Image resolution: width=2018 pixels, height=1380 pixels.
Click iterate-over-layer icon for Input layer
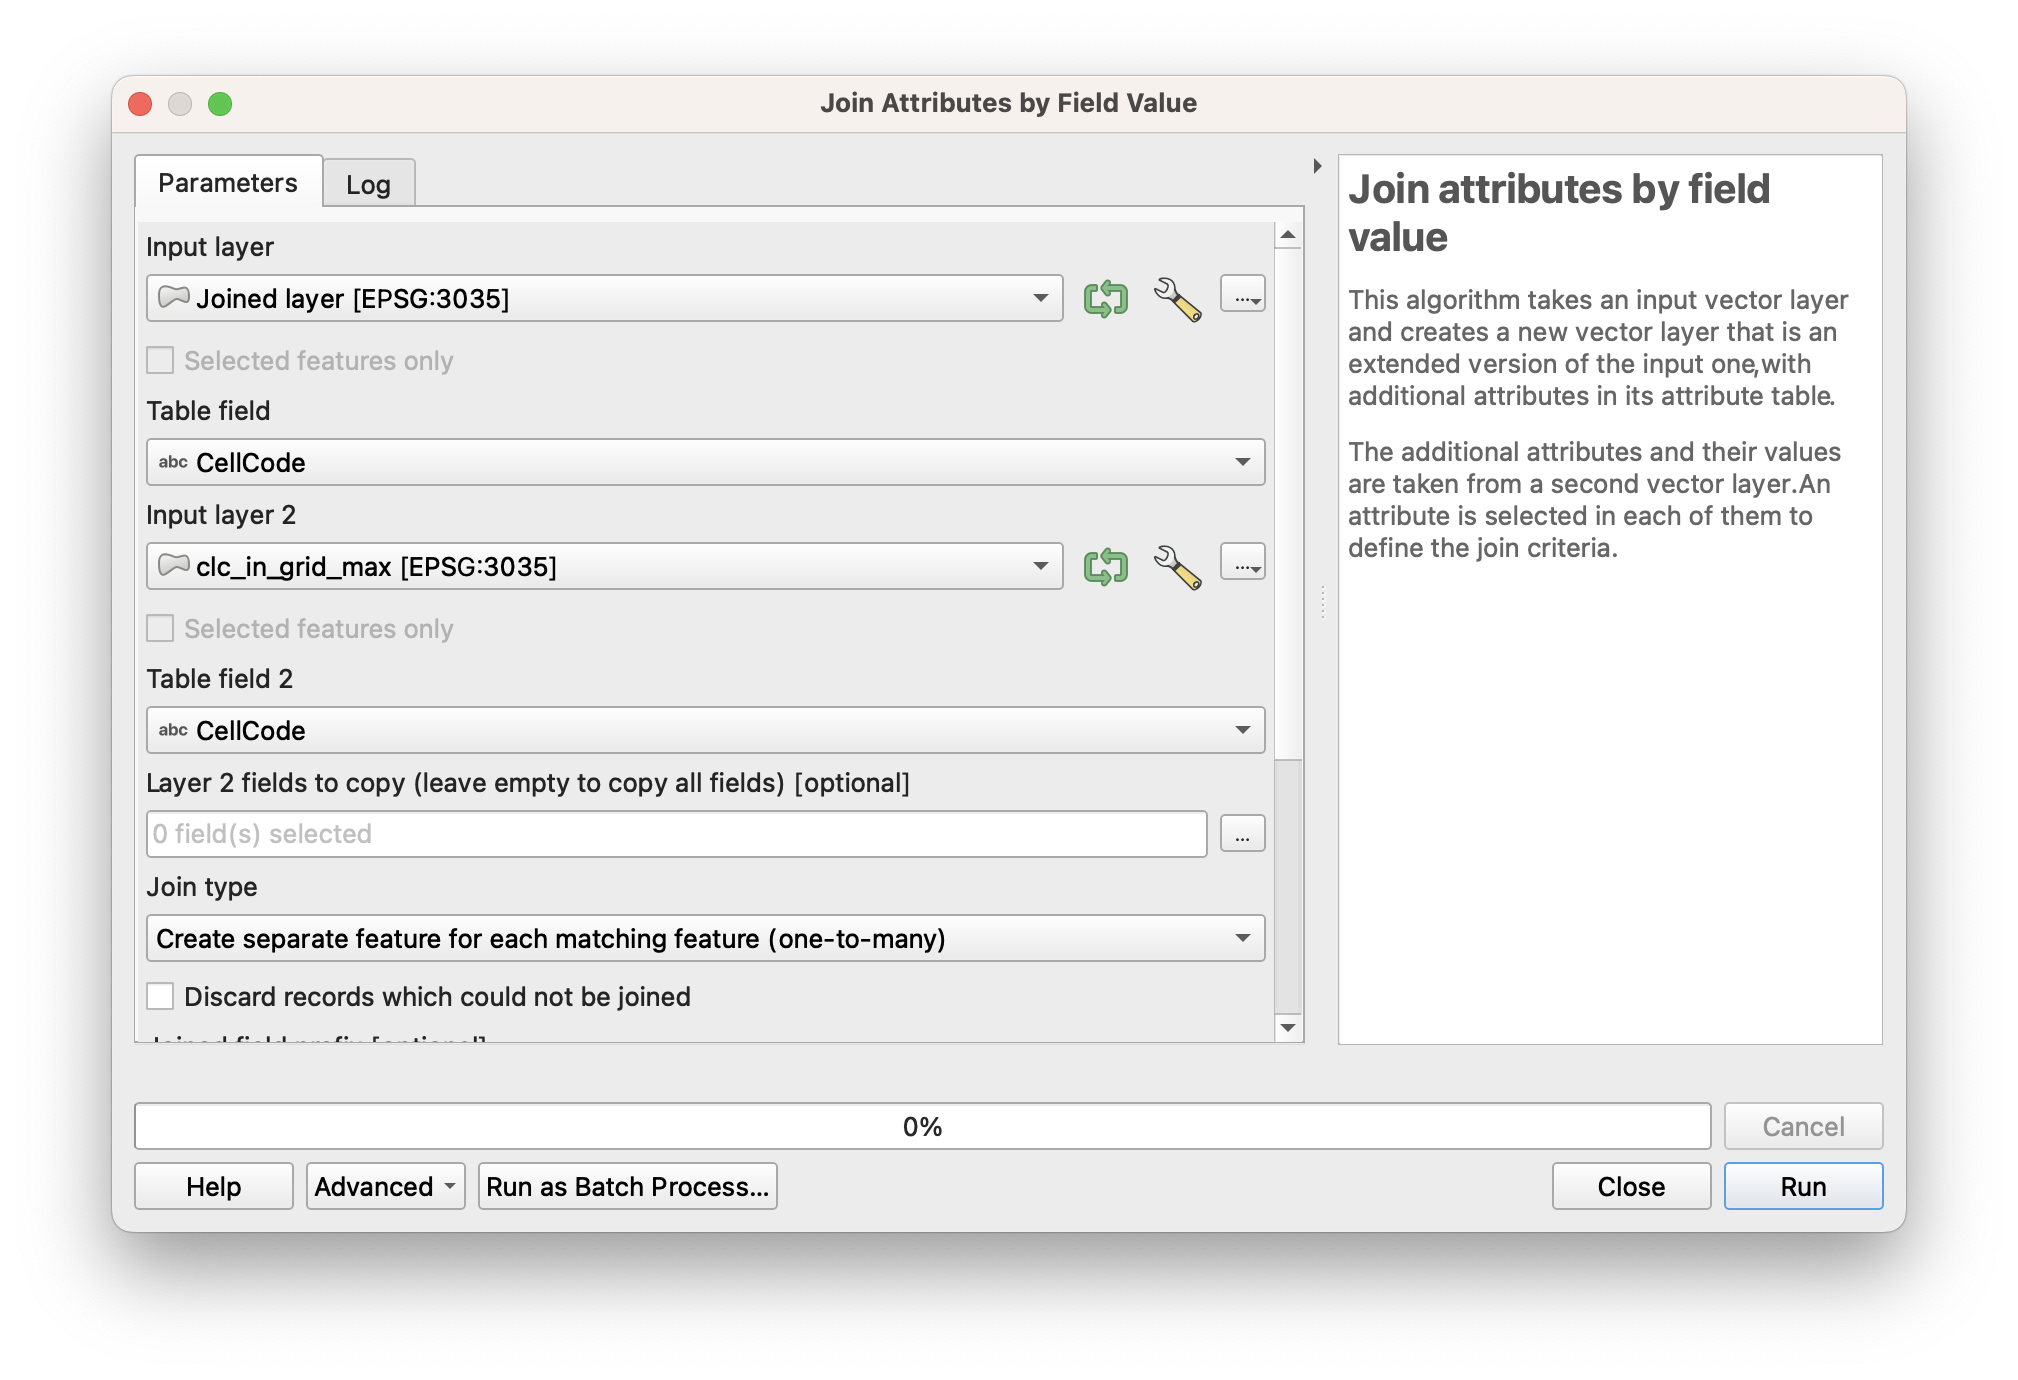point(1105,298)
